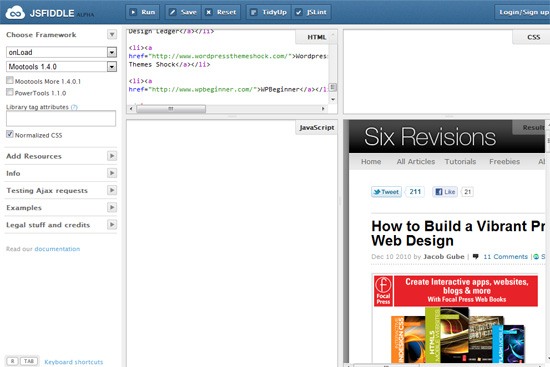Open Freebies in the nav
Screen dimensions: 550x367
tap(504, 161)
